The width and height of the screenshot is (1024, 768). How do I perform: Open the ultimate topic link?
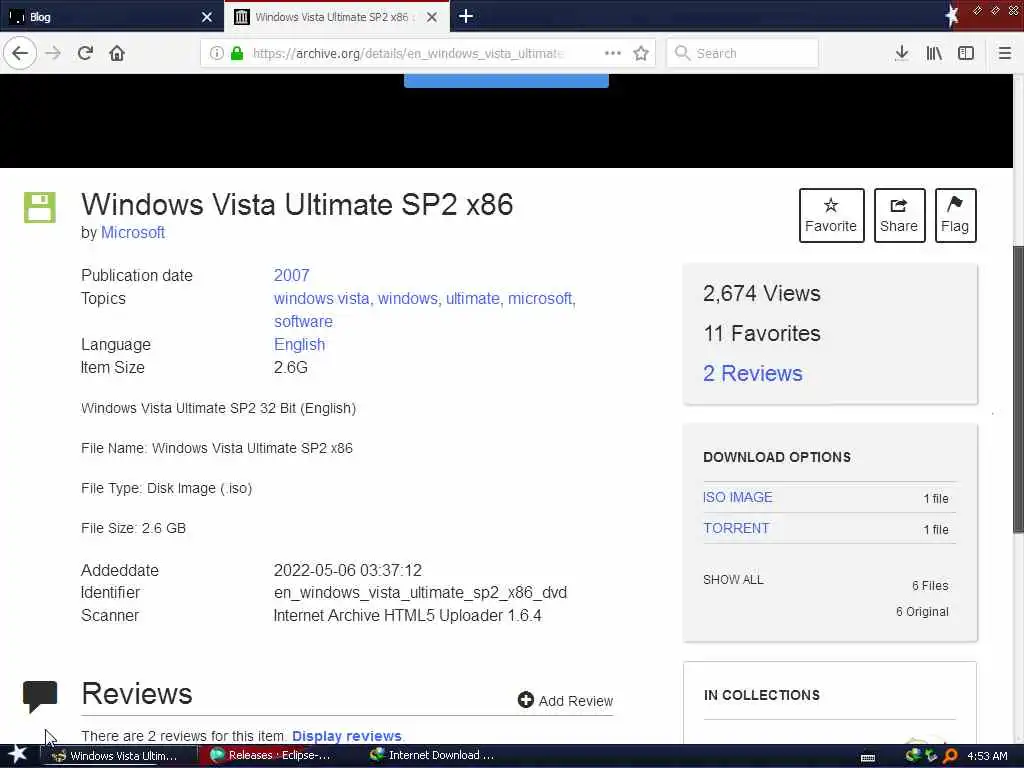click(x=473, y=298)
